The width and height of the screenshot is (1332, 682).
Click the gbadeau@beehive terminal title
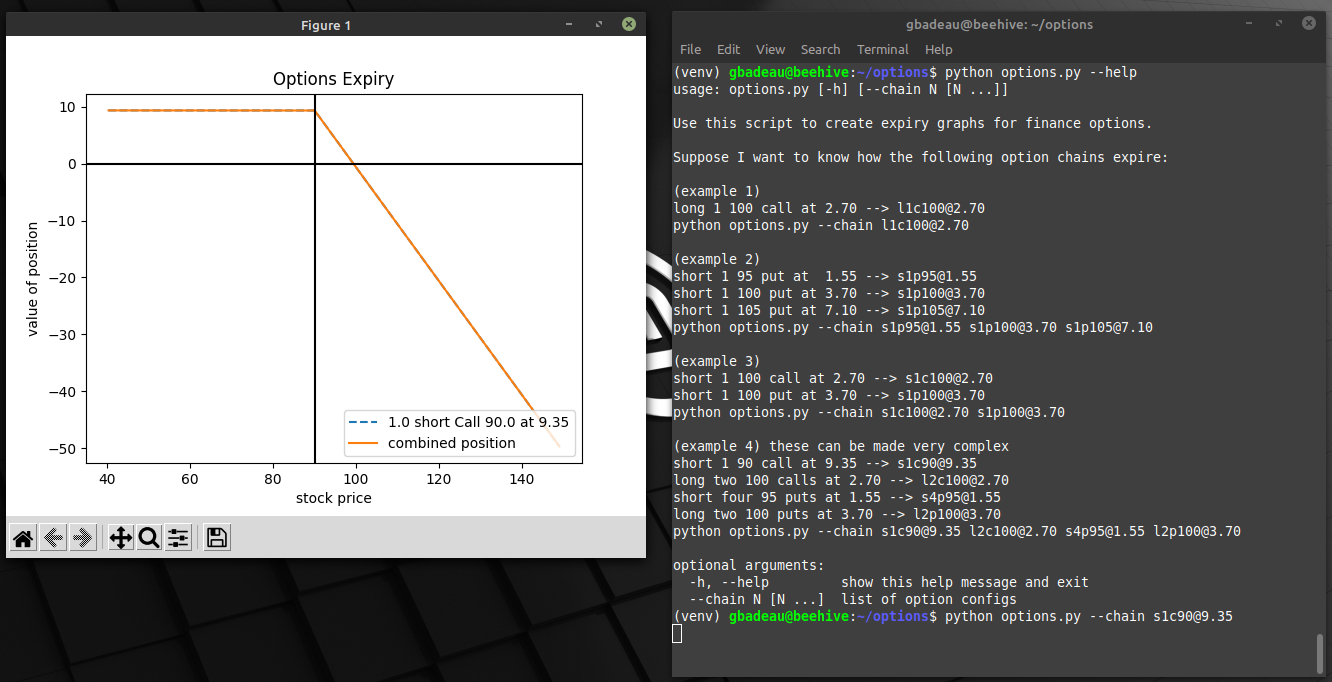(1001, 24)
